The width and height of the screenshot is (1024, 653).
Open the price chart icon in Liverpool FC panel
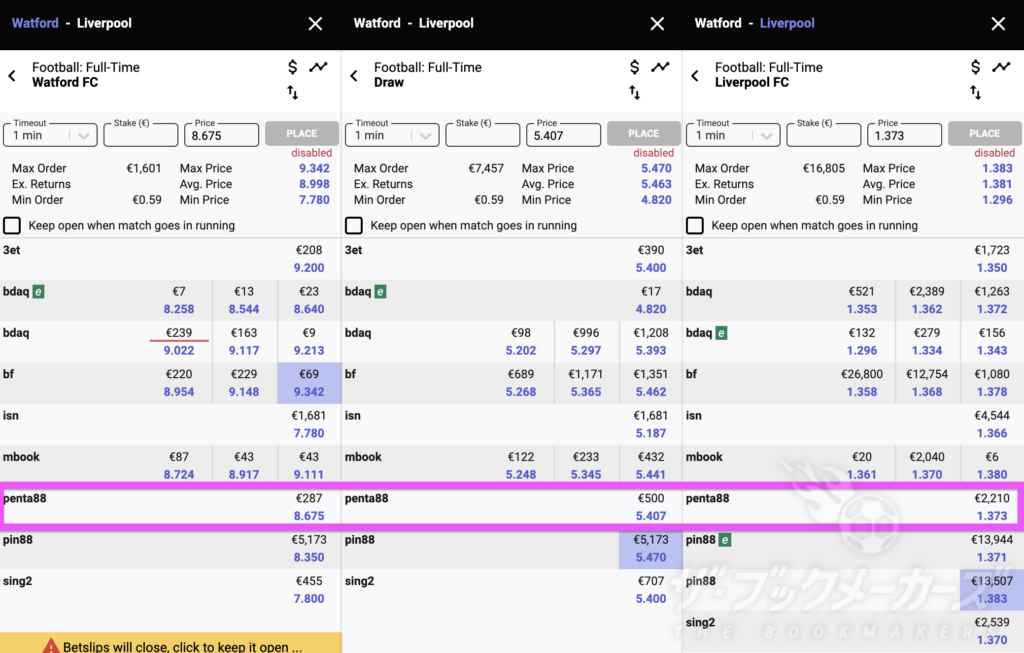1001,67
